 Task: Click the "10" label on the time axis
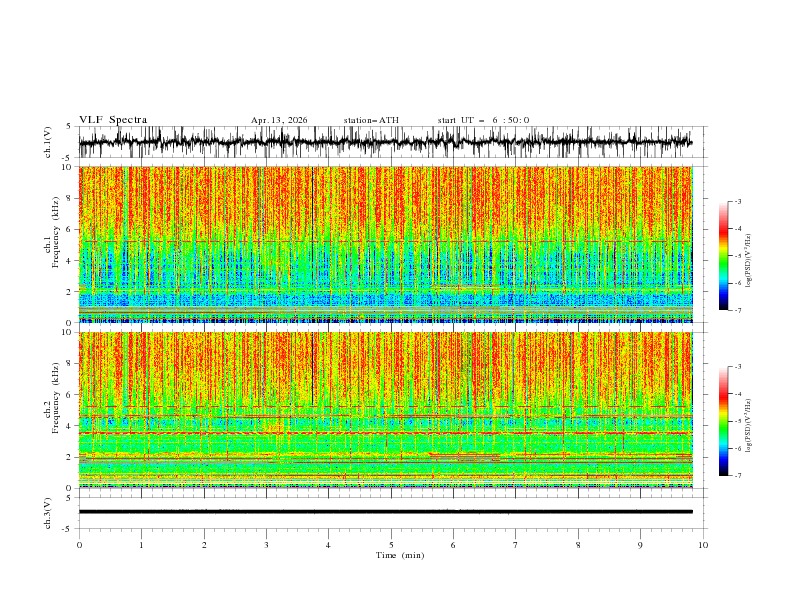click(703, 545)
